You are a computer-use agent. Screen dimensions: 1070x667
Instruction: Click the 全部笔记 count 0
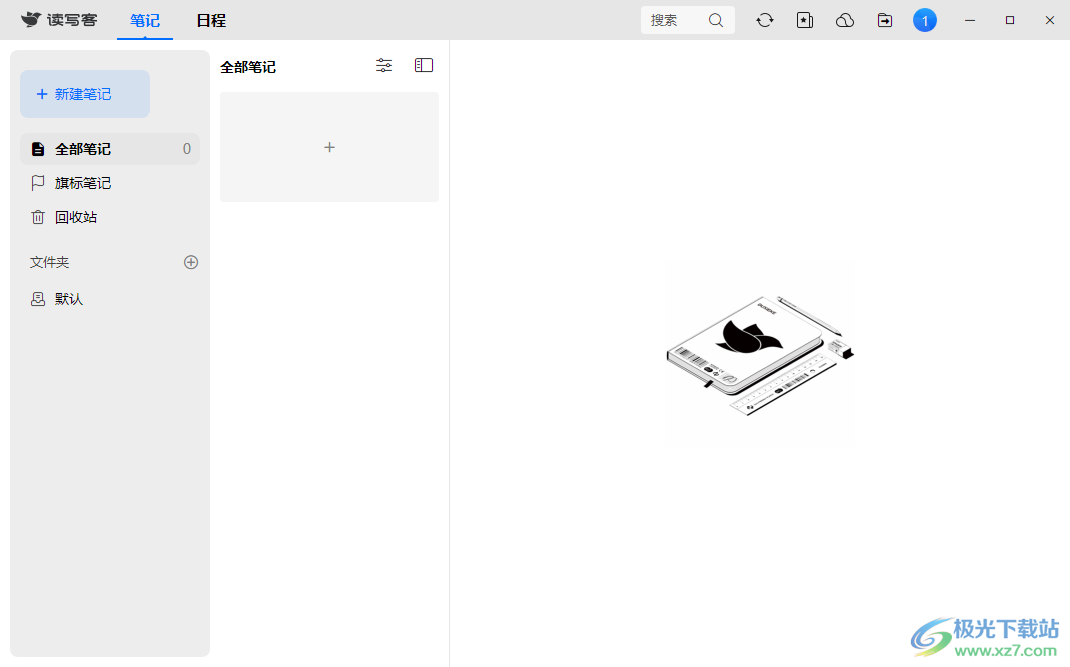[186, 149]
